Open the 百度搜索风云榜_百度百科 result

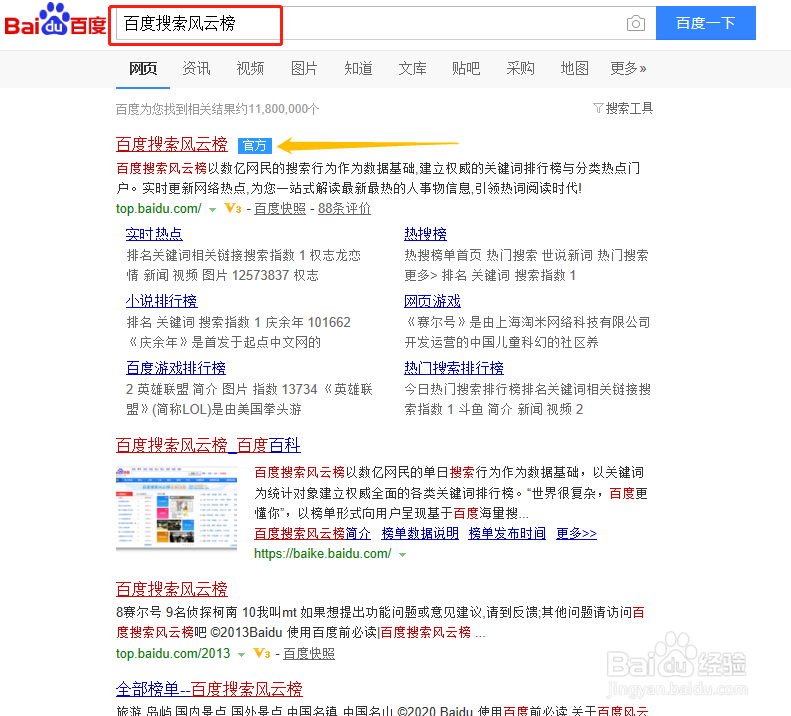pos(208,445)
